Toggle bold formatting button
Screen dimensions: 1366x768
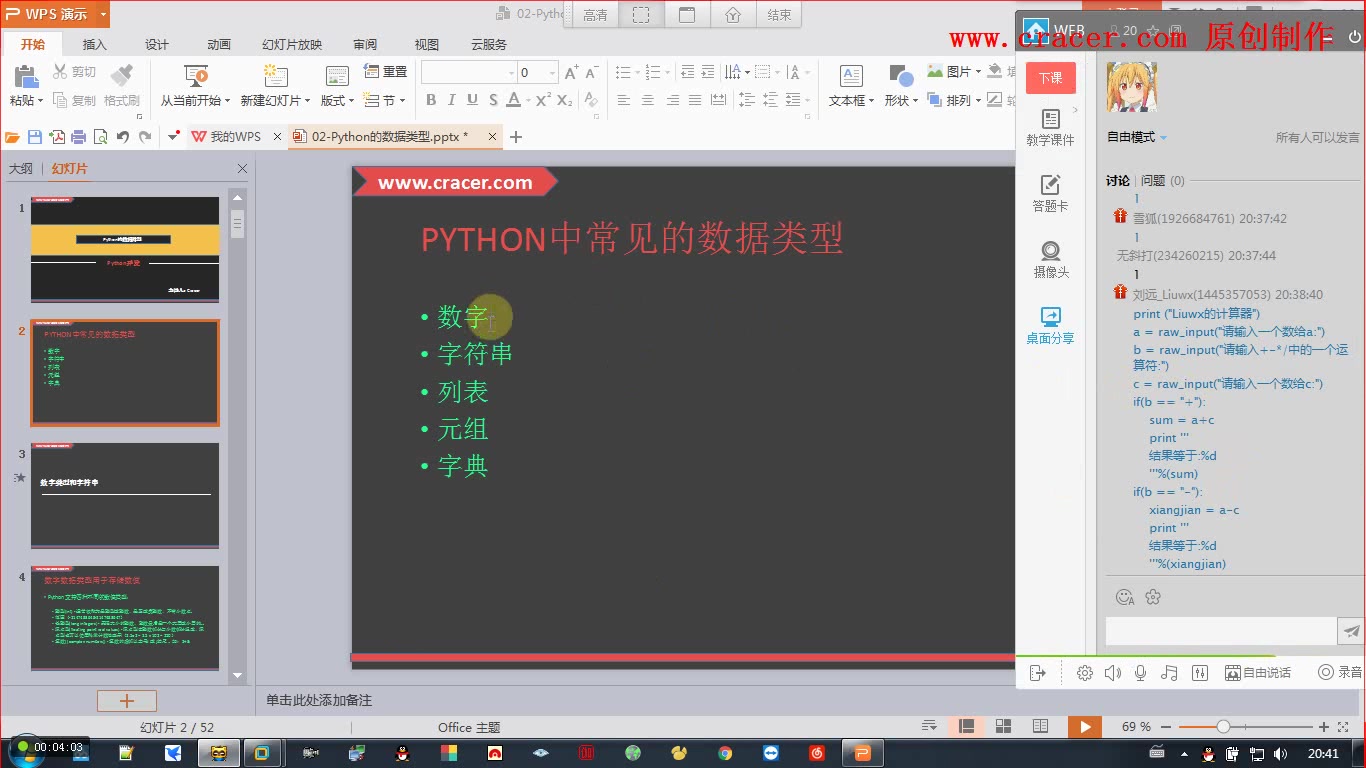pos(431,100)
